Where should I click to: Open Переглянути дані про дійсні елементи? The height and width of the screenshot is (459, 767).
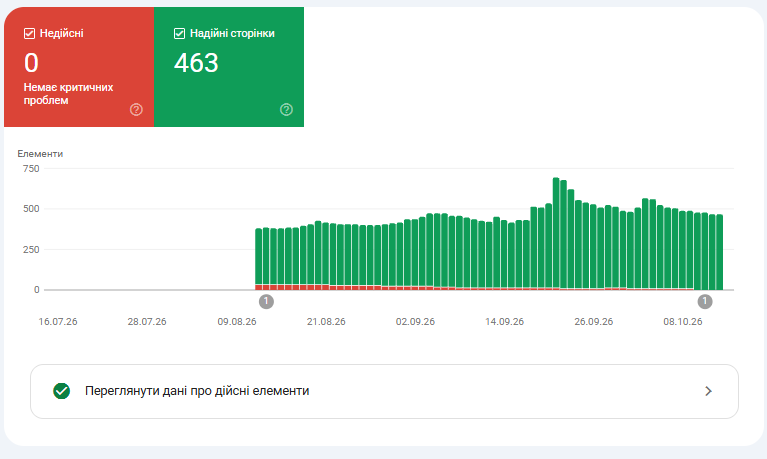[384, 391]
